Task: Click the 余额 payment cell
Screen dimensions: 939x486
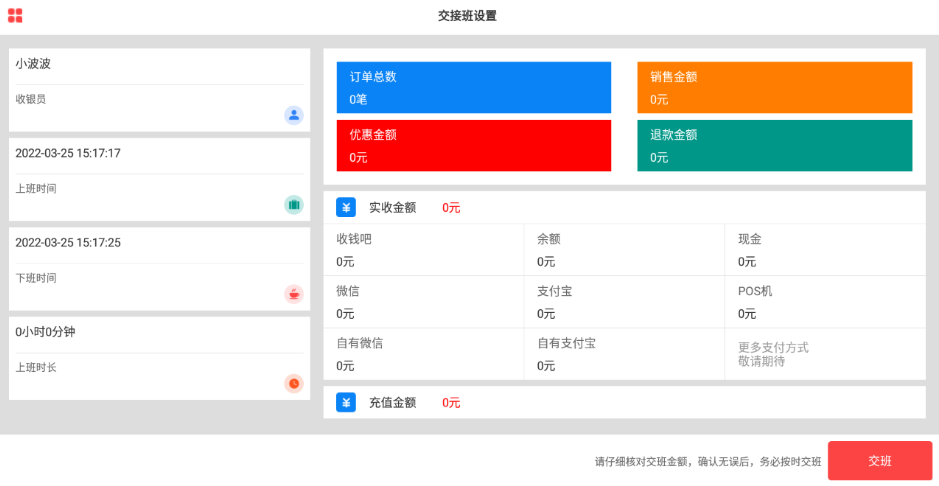Action: [624, 250]
